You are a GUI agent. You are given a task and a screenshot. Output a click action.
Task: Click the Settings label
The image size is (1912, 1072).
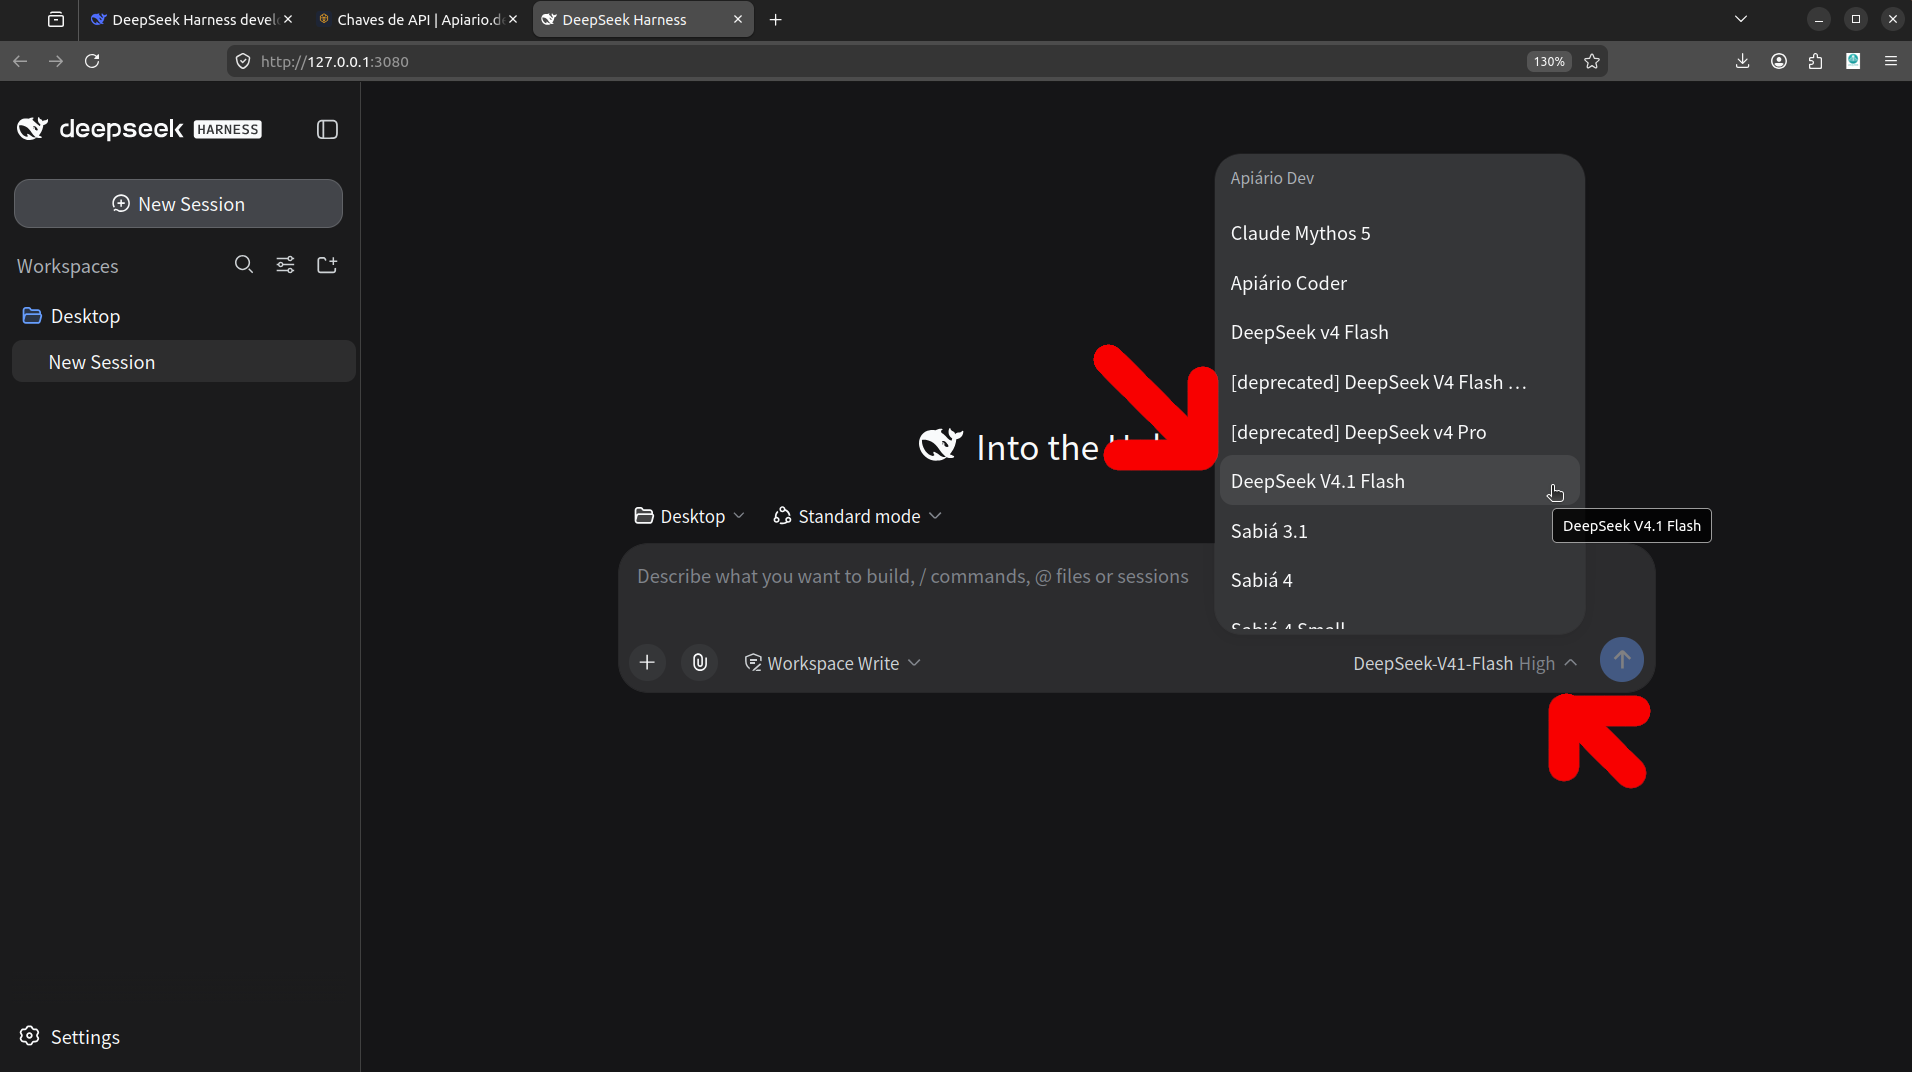coord(85,1037)
